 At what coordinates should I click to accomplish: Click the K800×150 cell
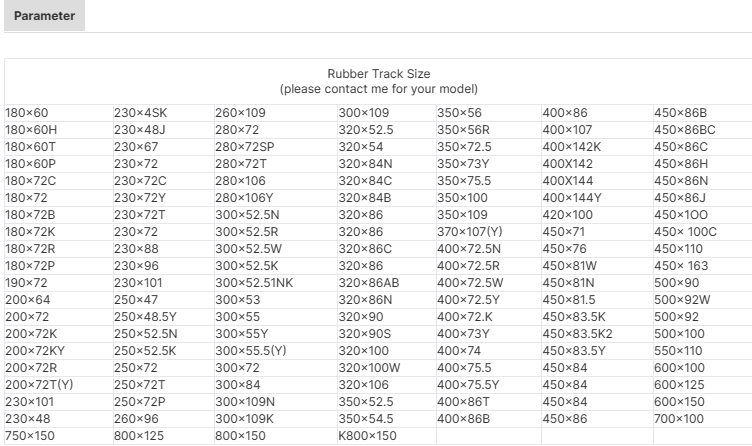(x=387, y=436)
